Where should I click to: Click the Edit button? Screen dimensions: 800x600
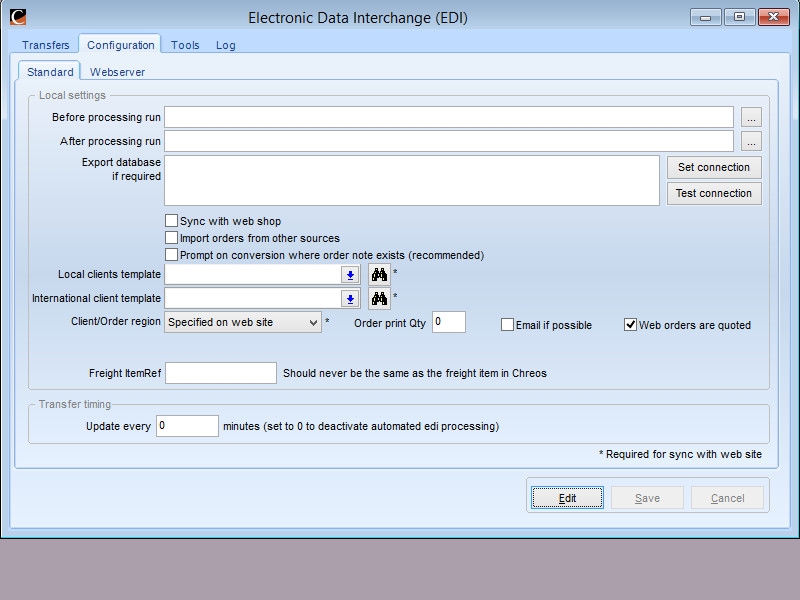(567, 498)
